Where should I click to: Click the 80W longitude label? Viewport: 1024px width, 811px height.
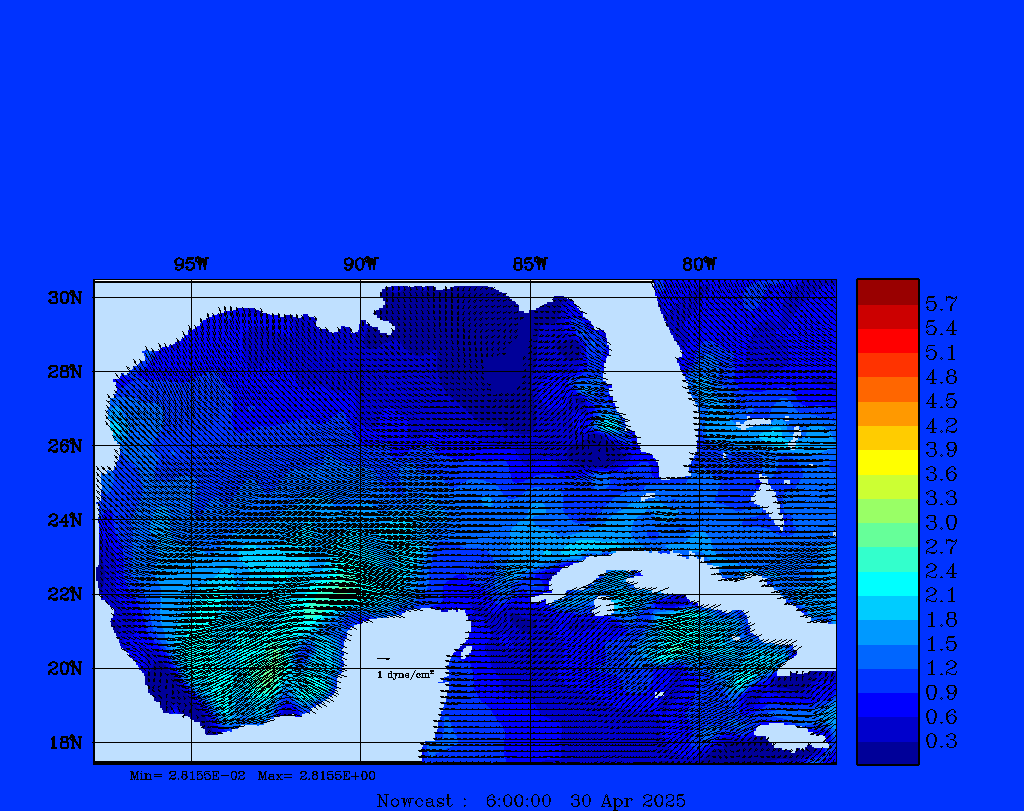(x=699, y=264)
